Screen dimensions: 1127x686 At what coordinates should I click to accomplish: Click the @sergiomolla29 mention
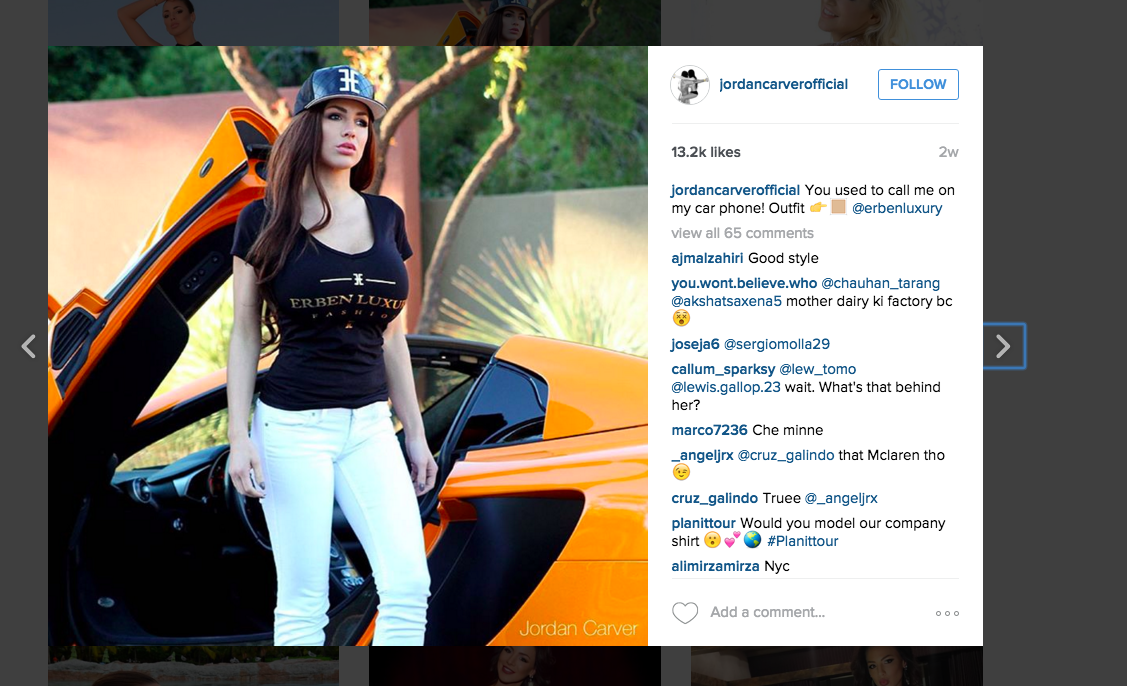pos(776,344)
